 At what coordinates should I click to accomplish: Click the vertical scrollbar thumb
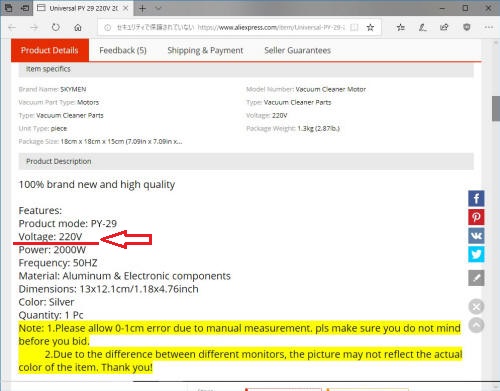point(496,109)
